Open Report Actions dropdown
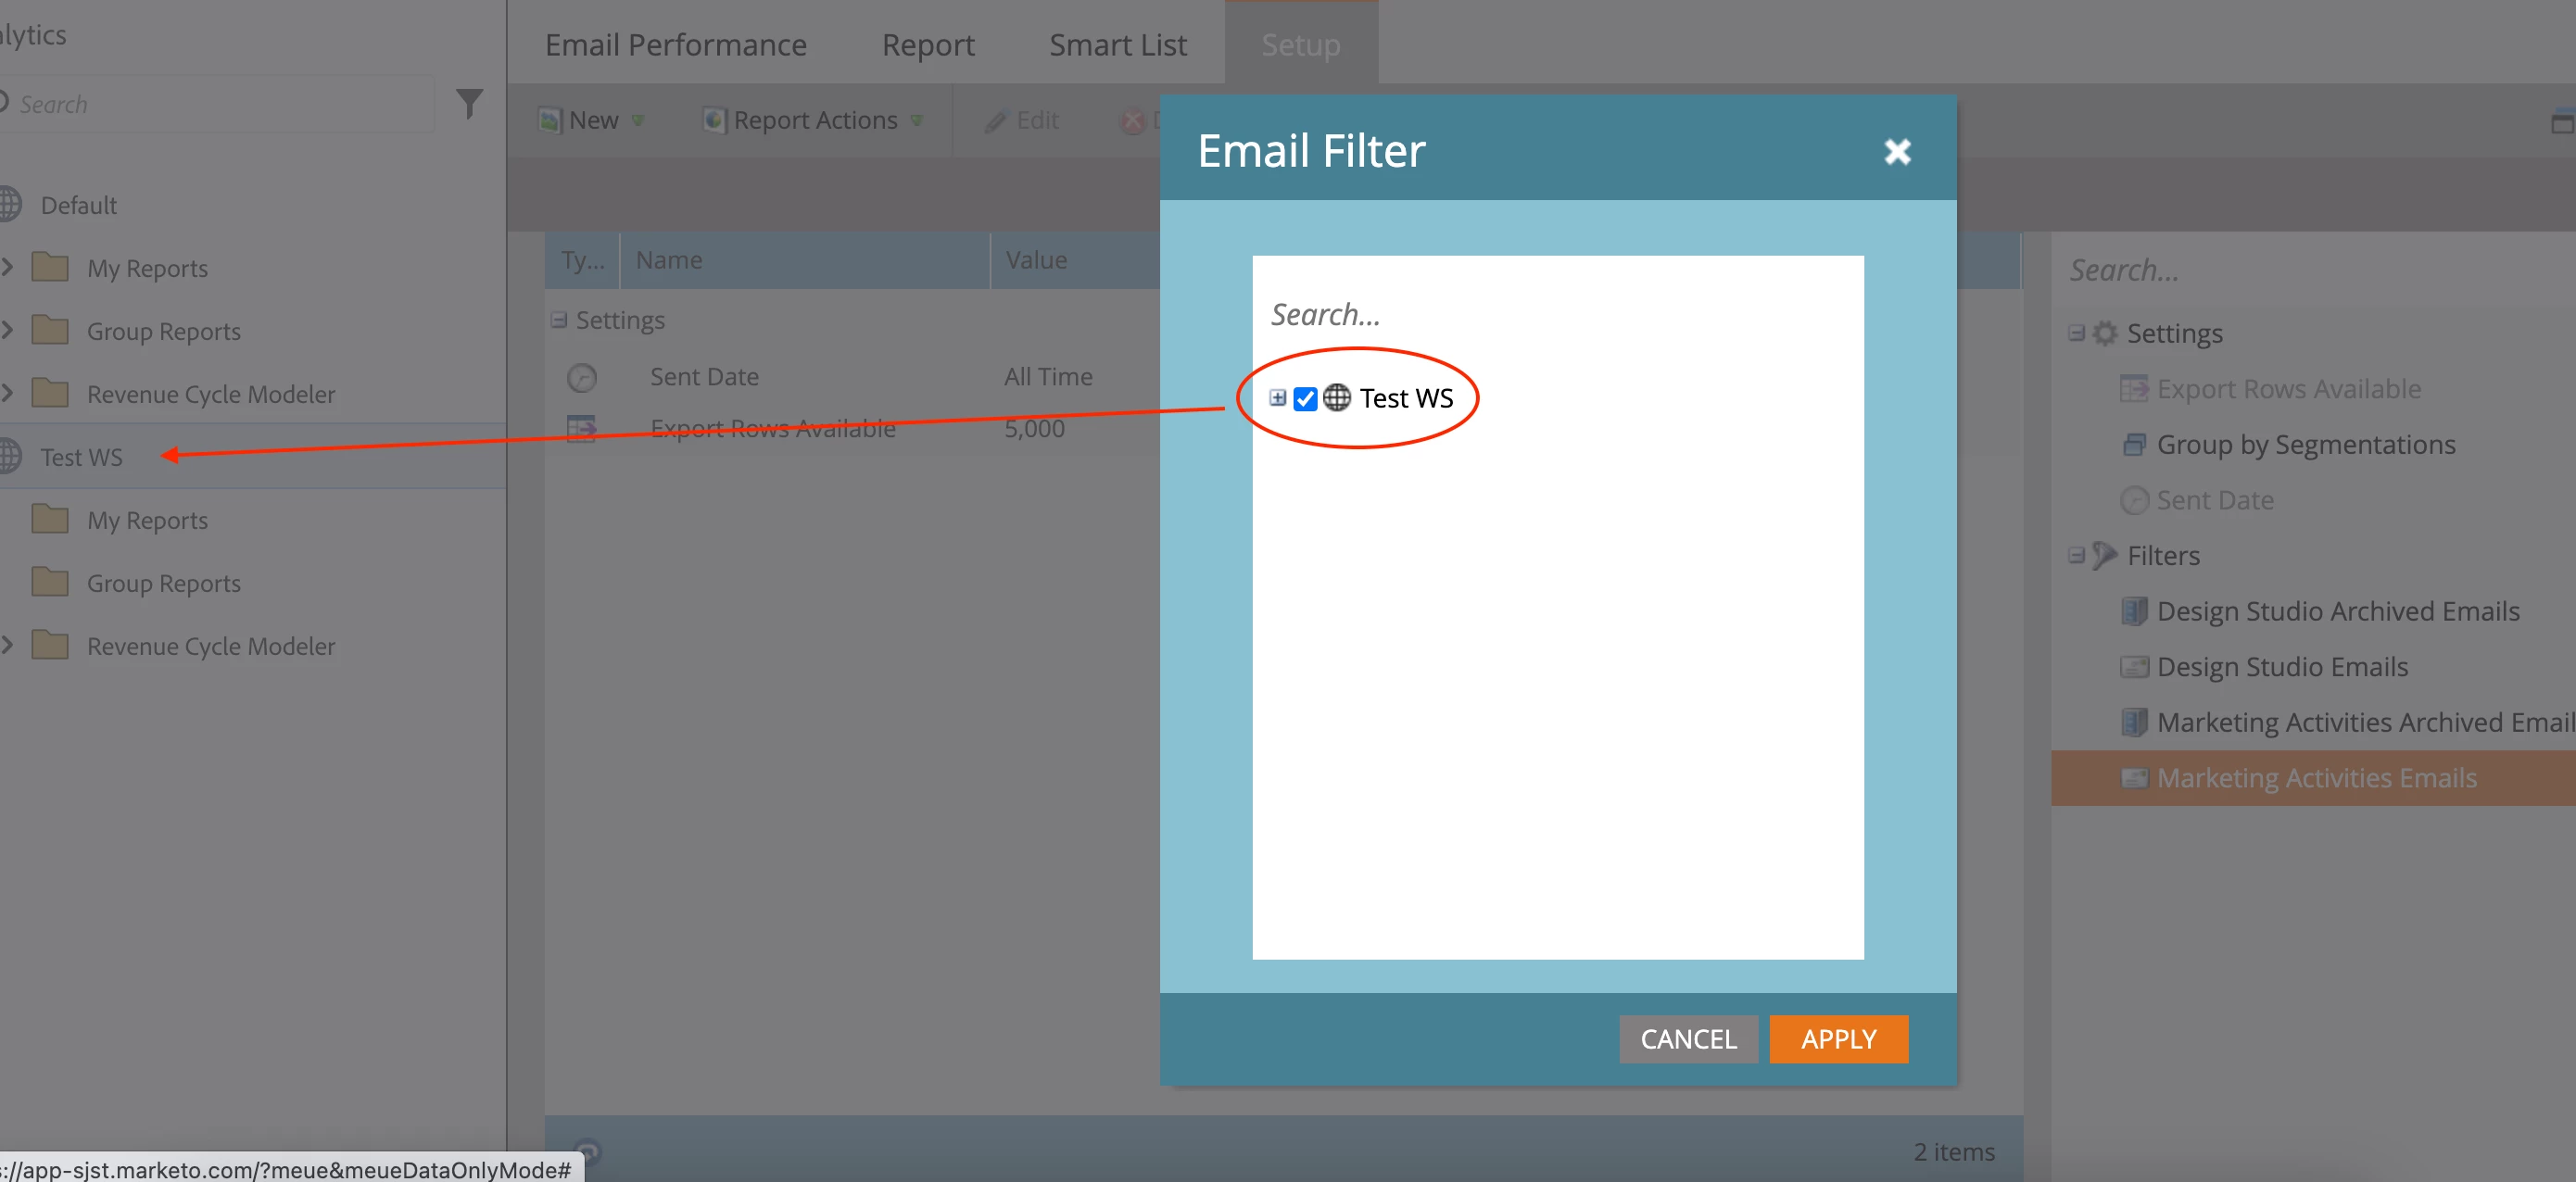The height and width of the screenshot is (1182, 2576). pyautogui.click(x=814, y=120)
